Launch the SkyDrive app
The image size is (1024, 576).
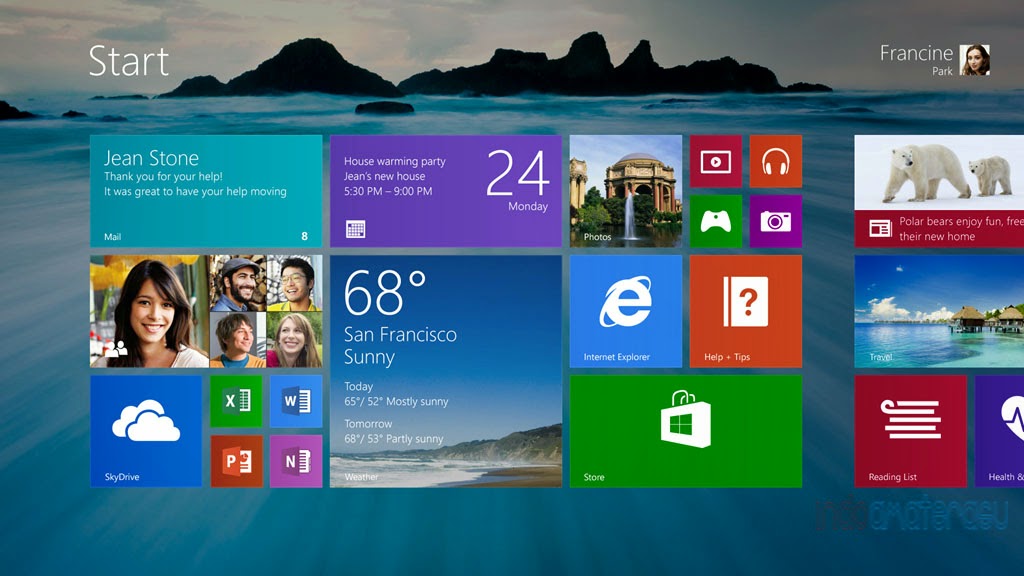pos(147,430)
